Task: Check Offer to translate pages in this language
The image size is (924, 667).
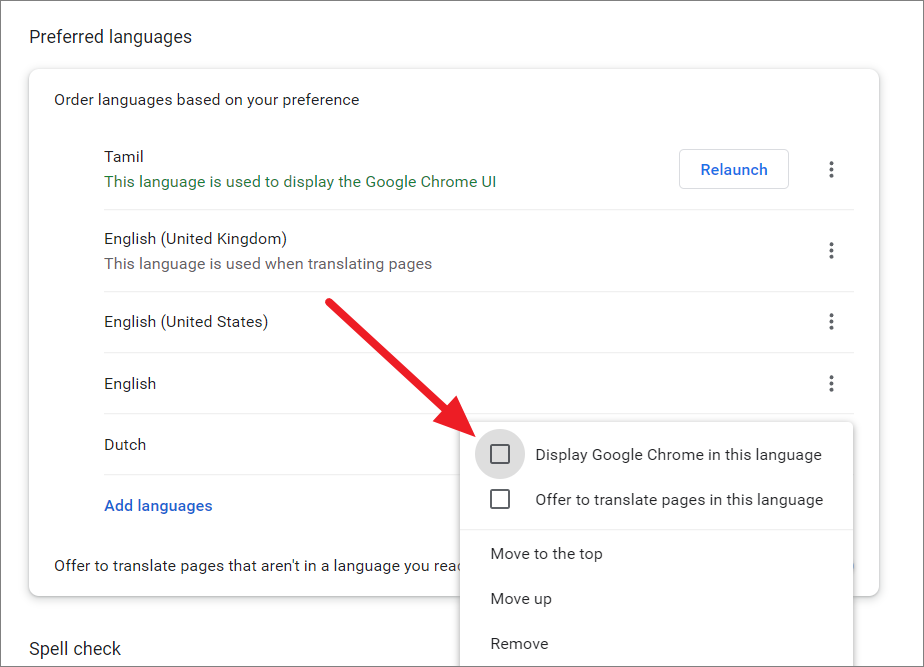Action: (x=500, y=499)
